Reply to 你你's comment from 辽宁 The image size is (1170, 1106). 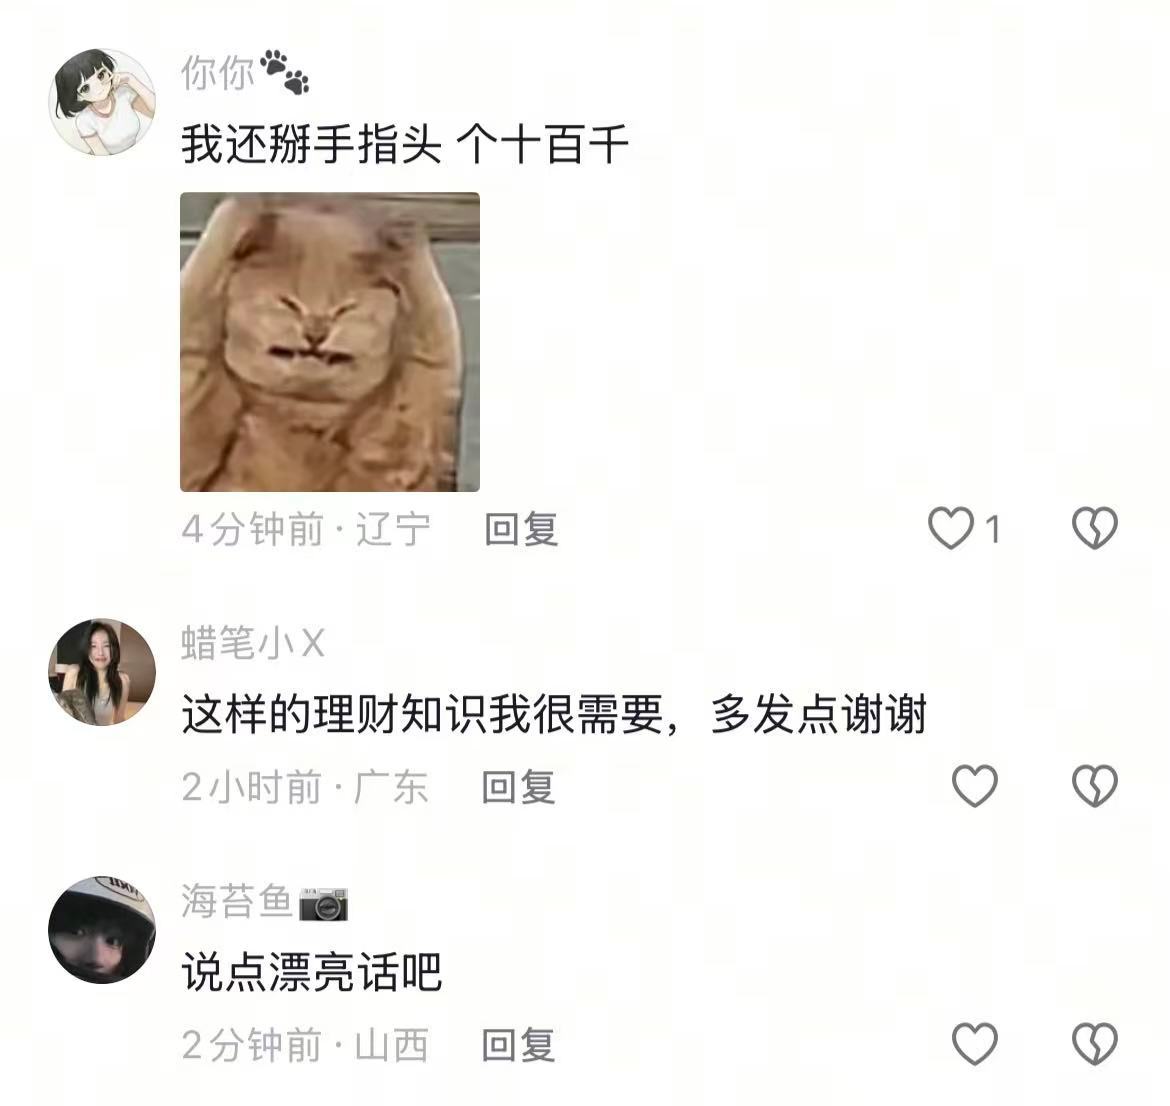click(x=521, y=529)
